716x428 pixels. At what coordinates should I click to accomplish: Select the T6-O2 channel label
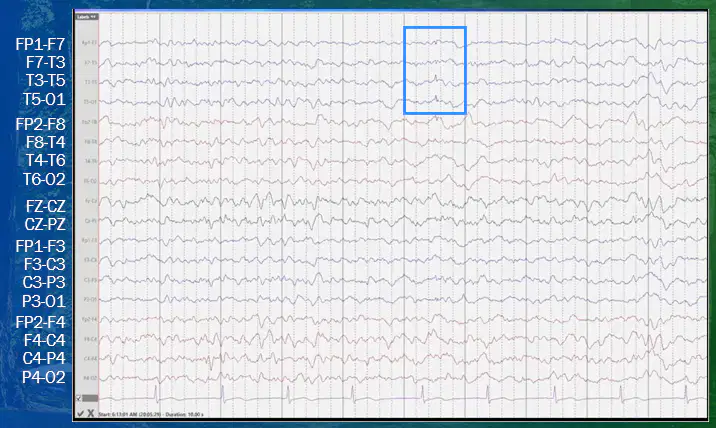tap(44, 179)
